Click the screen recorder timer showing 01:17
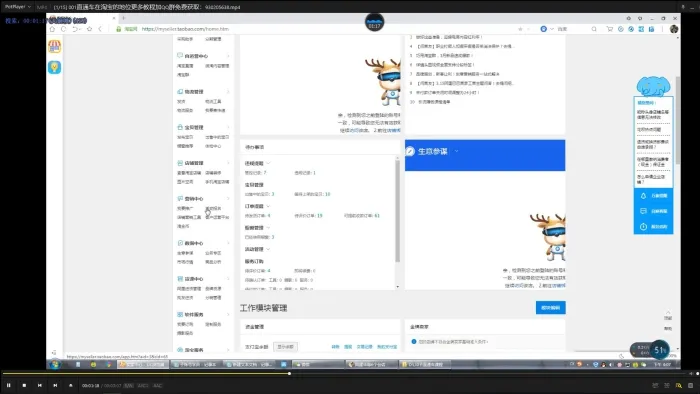This screenshot has width=700, height=394. 375,23
